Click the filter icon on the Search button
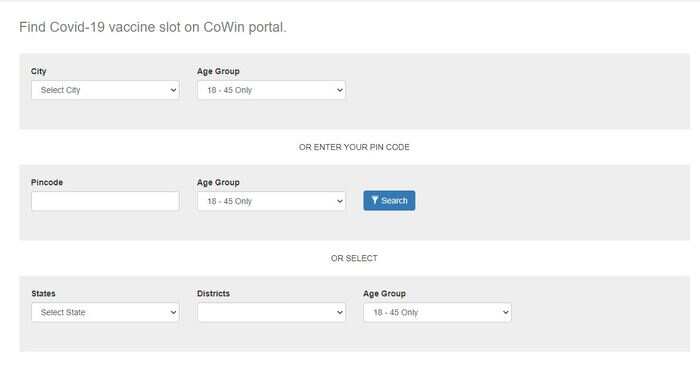 (x=375, y=200)
